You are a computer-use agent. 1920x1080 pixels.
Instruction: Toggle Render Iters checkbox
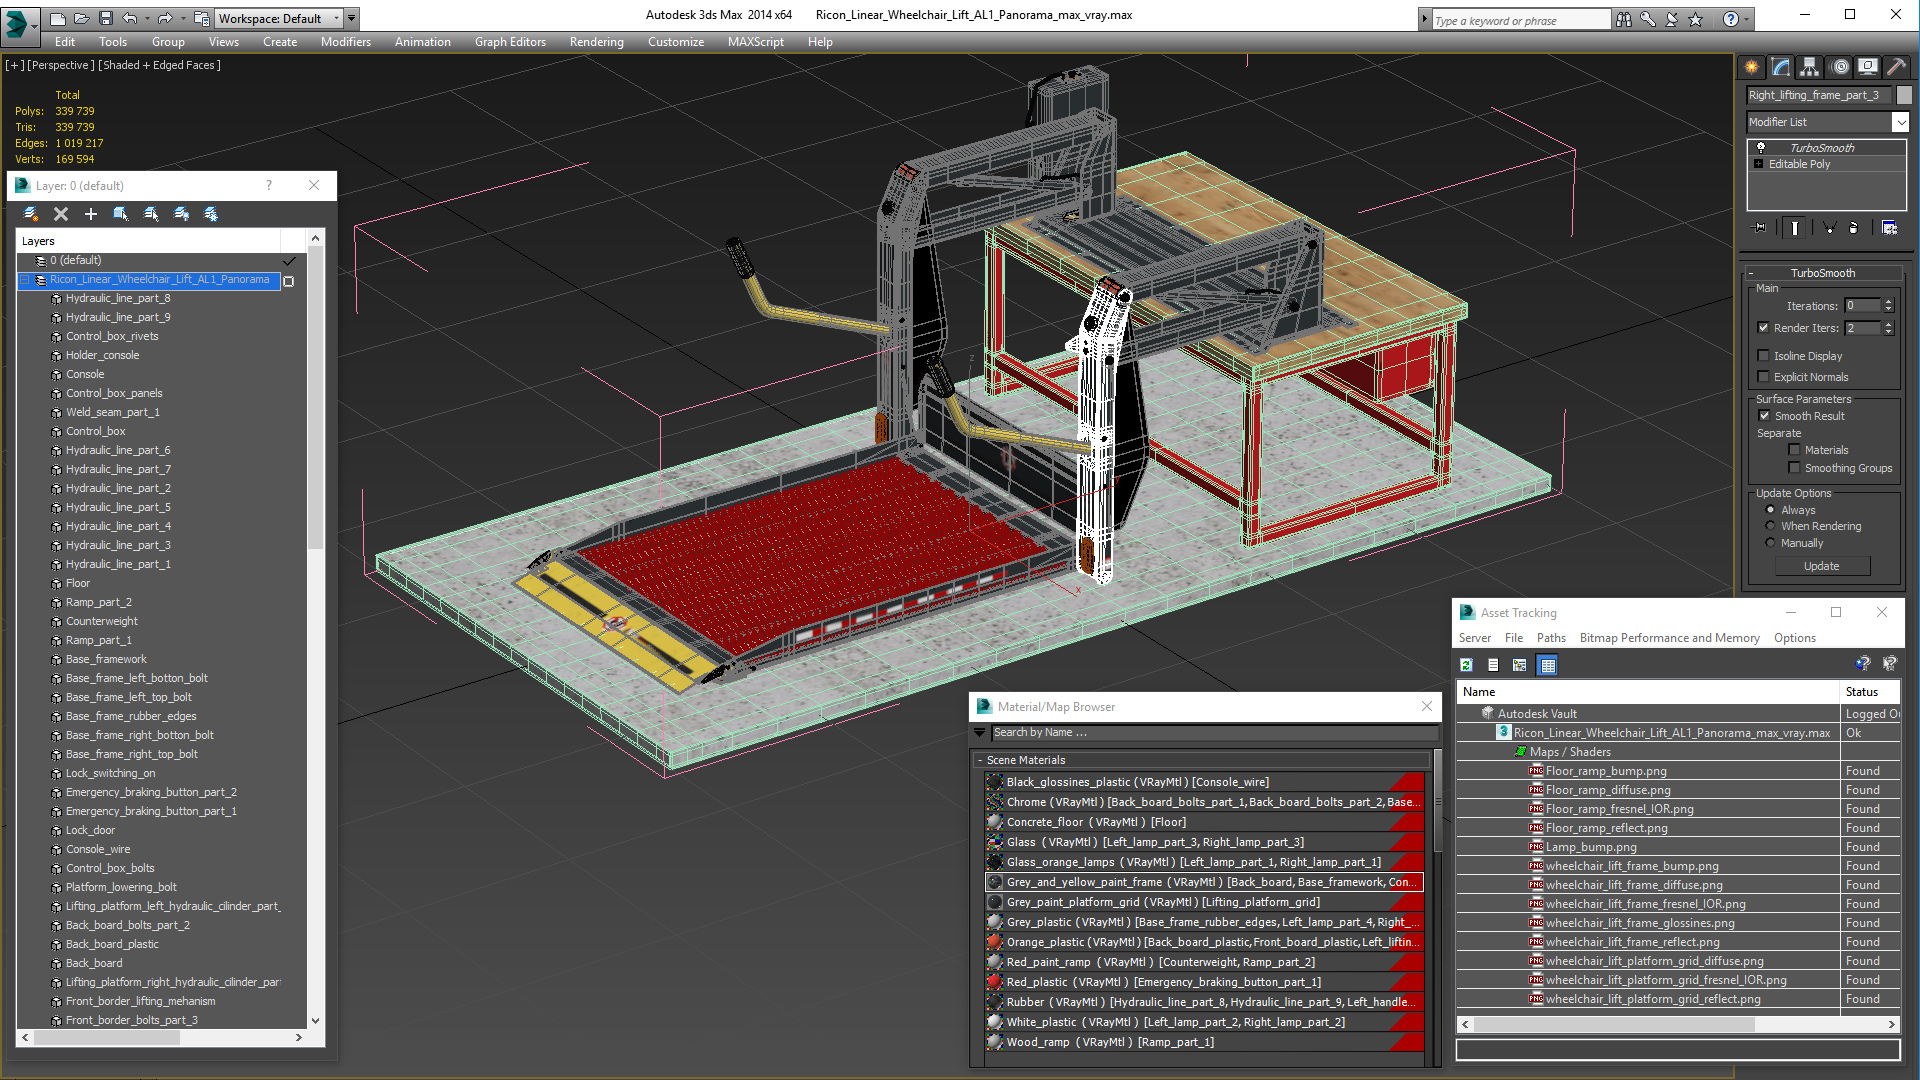click(x=1764, y=328)
